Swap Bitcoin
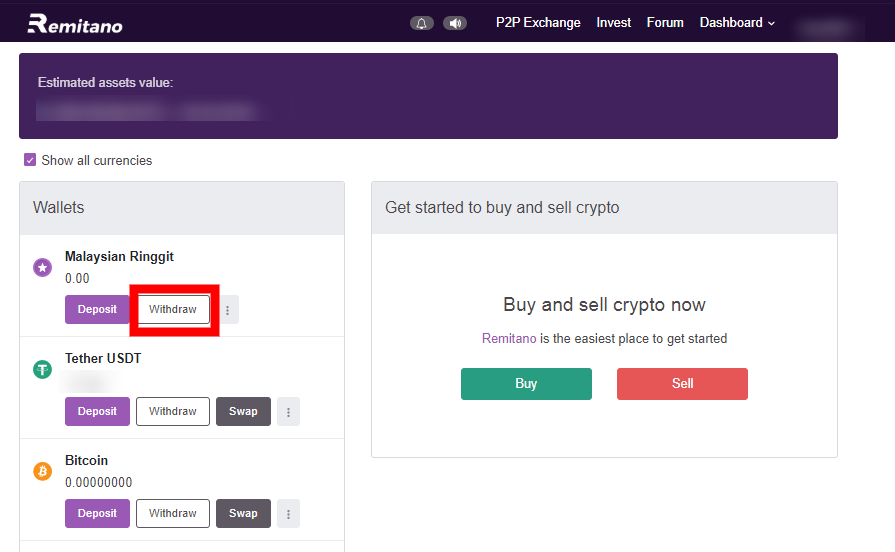 point(243,514)
